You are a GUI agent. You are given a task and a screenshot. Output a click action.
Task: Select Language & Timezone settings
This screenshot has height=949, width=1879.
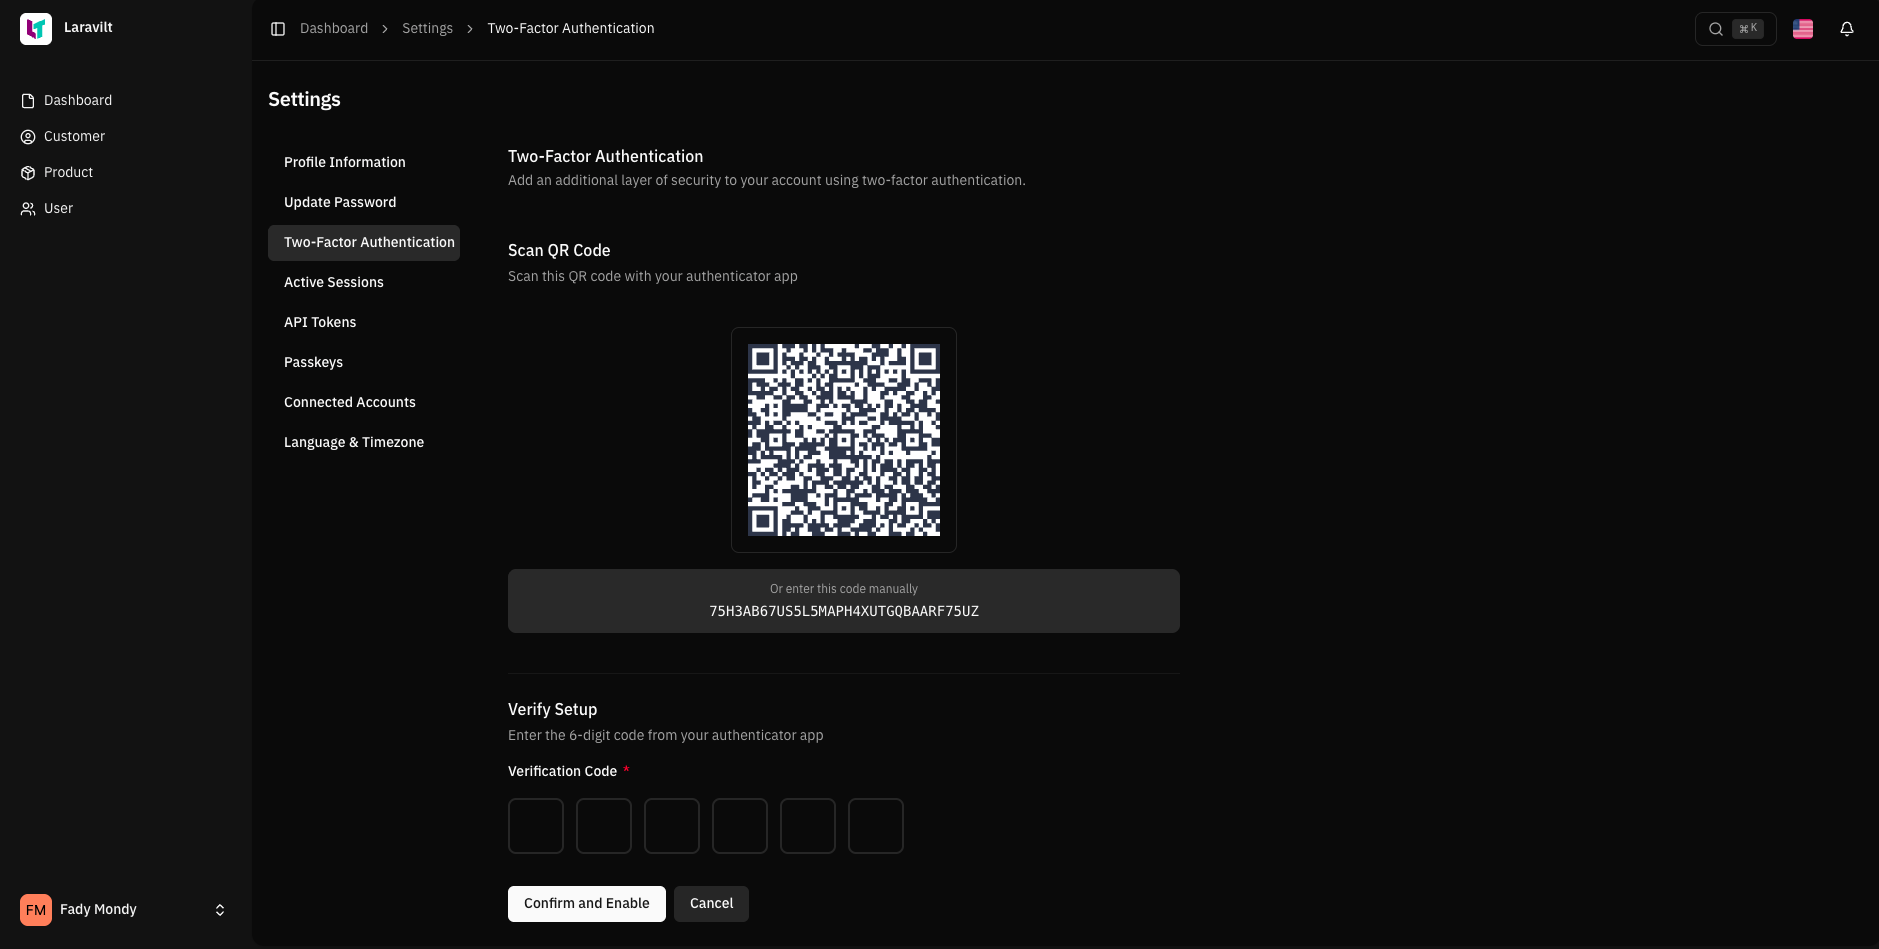(354, 442)
